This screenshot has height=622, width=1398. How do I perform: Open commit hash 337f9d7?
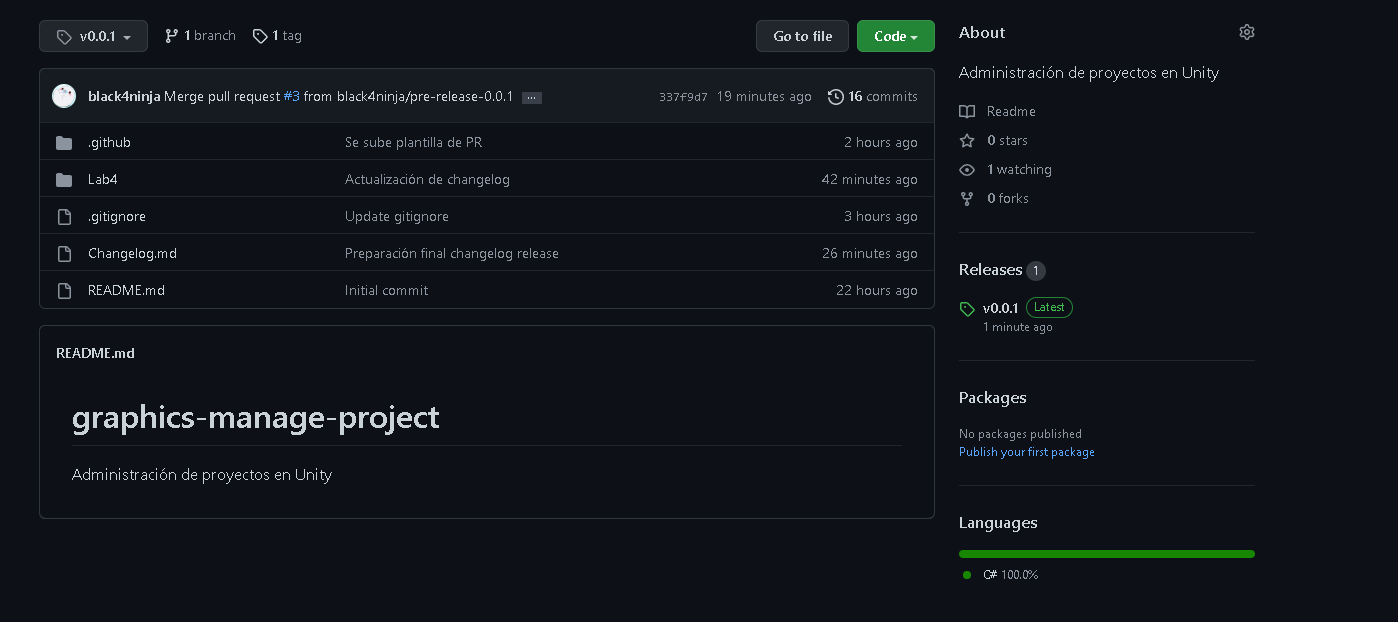683,97
